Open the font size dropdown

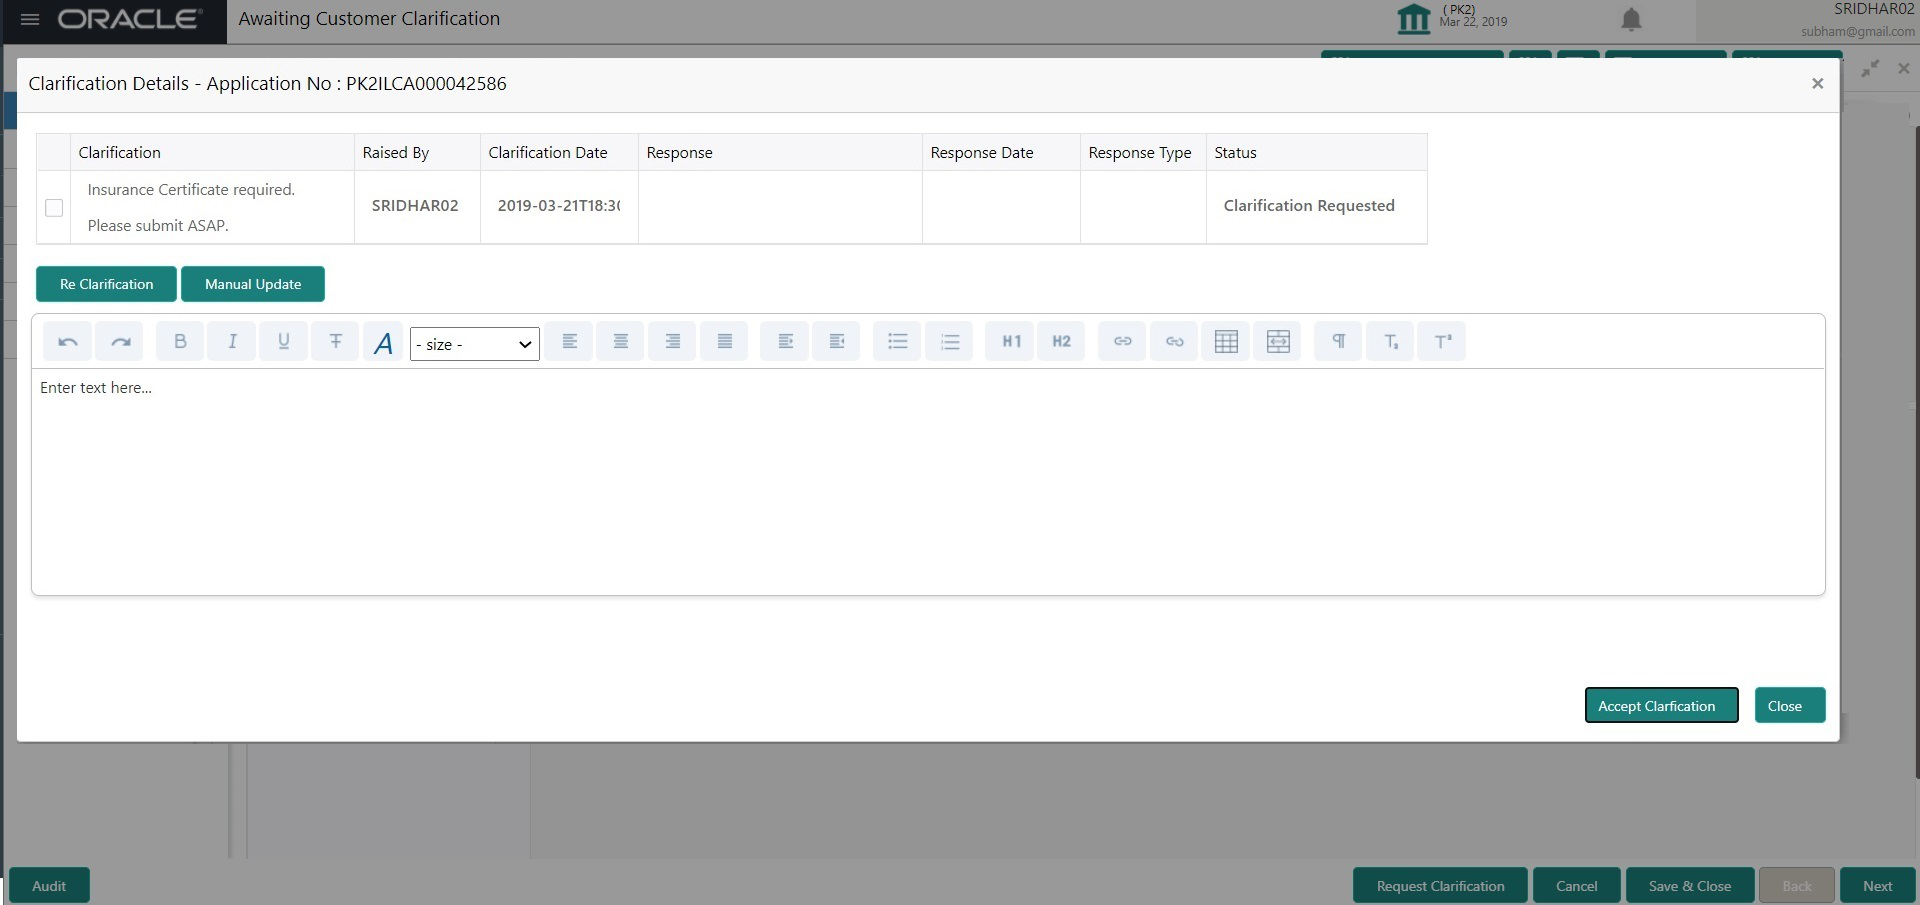pyautogui.click(x=475, y=344)
